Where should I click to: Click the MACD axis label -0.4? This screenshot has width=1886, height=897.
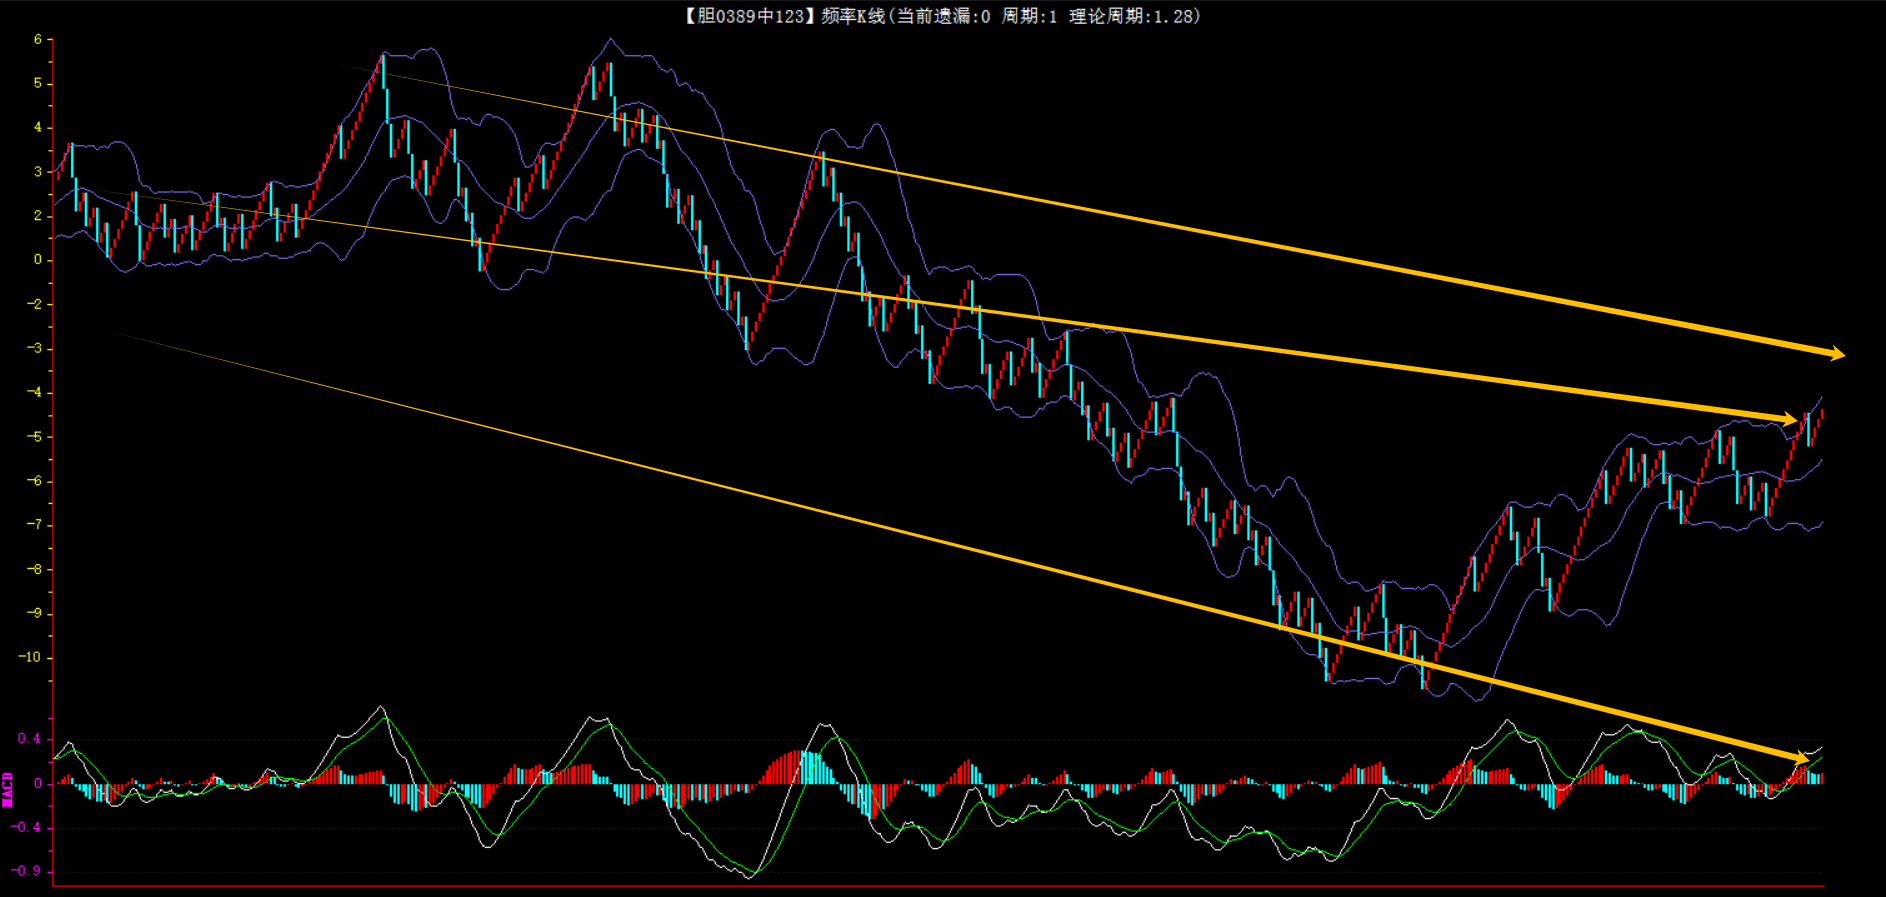tap(27, 827)
